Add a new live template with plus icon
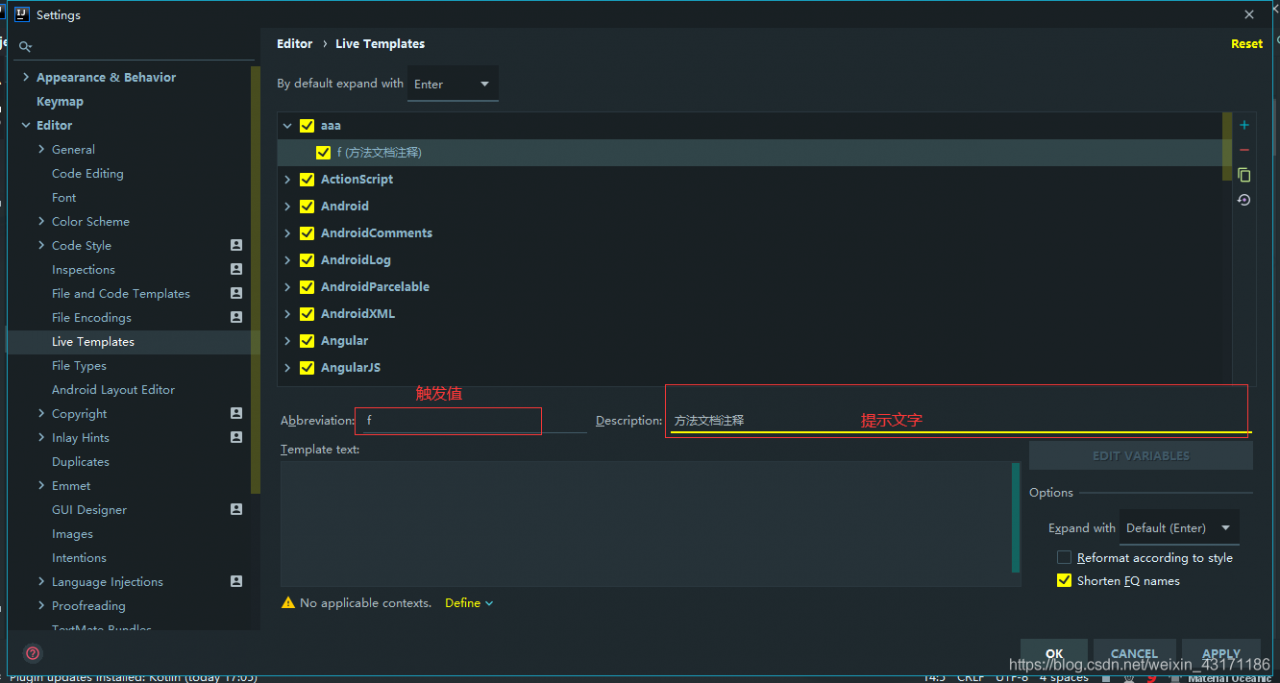 click(x=1244, y=125)
